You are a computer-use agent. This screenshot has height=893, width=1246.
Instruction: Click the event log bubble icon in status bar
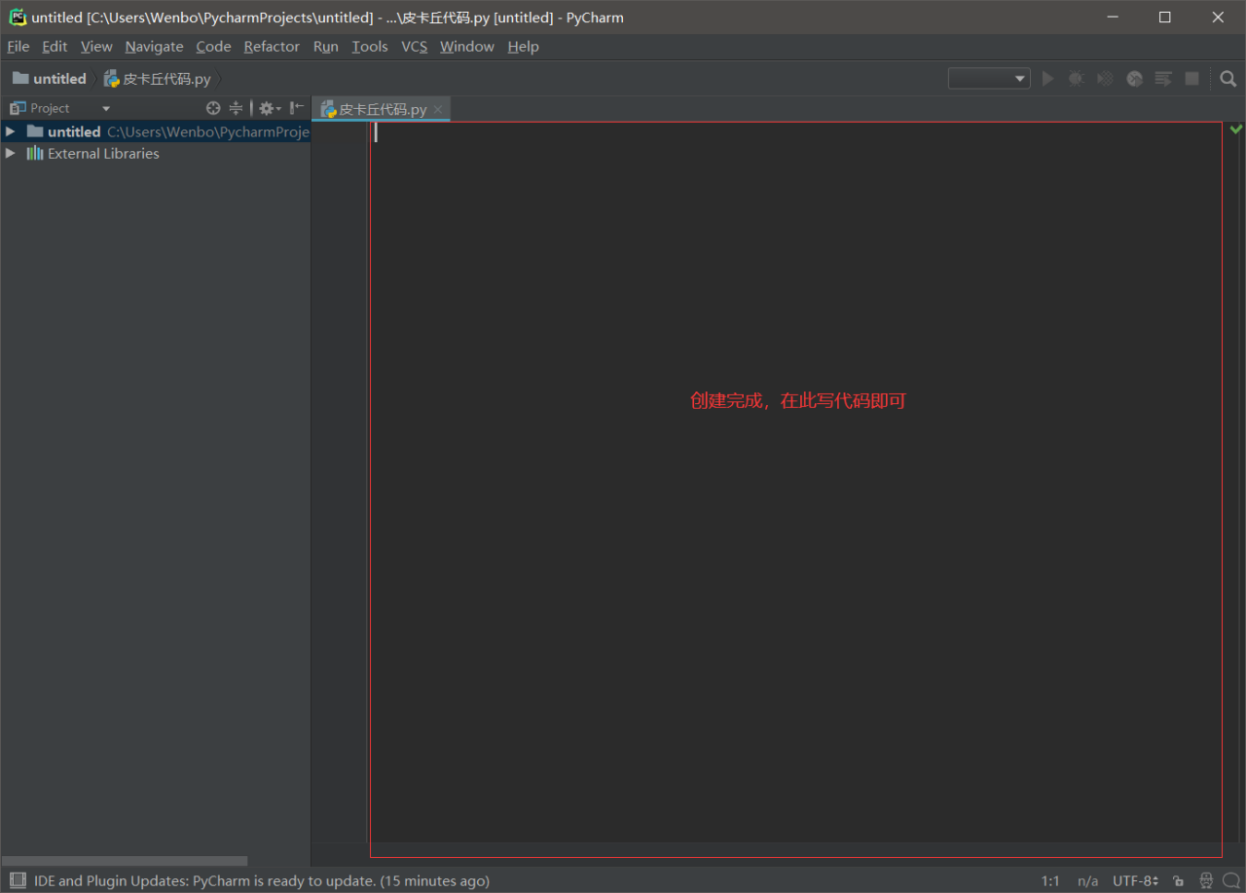point(1232,881)
